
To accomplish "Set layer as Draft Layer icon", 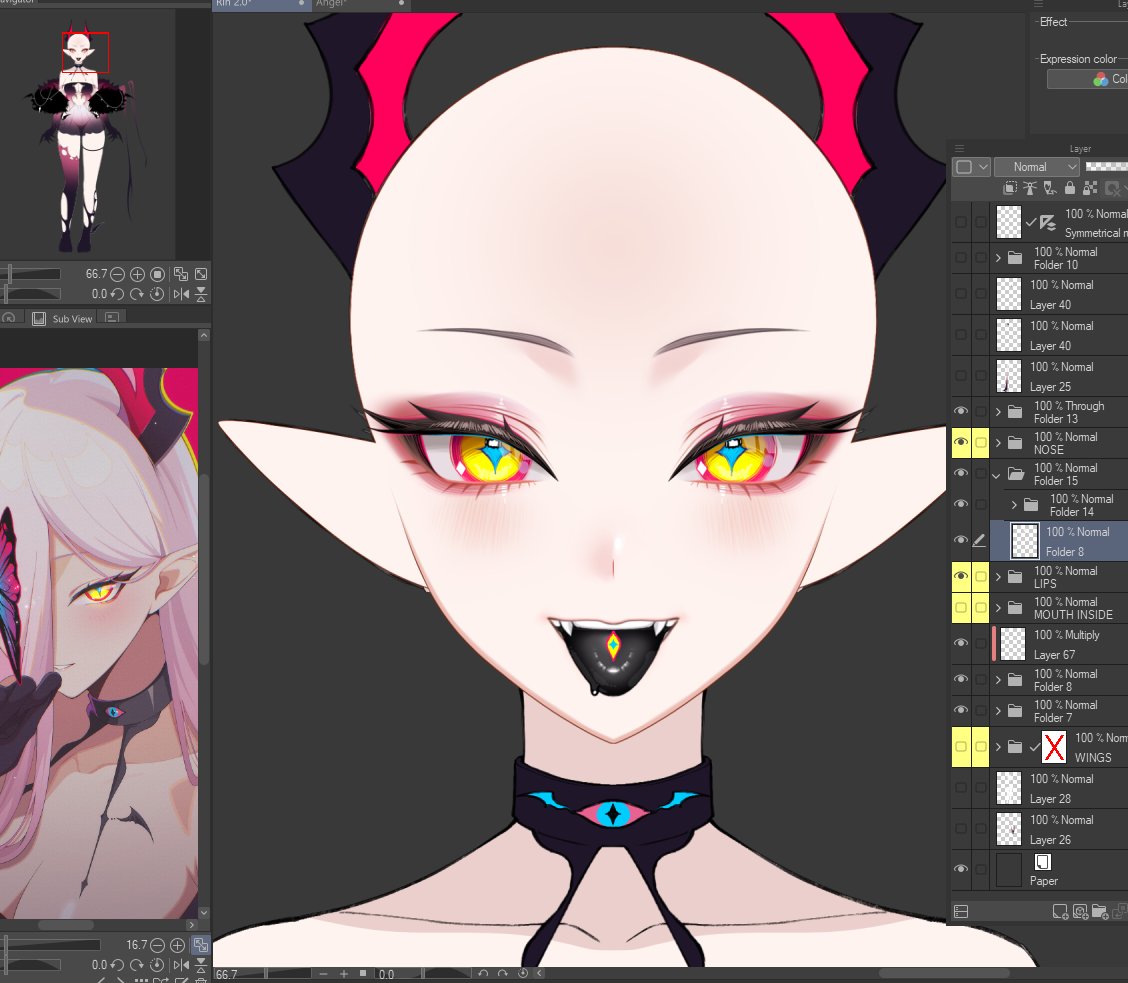I will (1050, 189).
